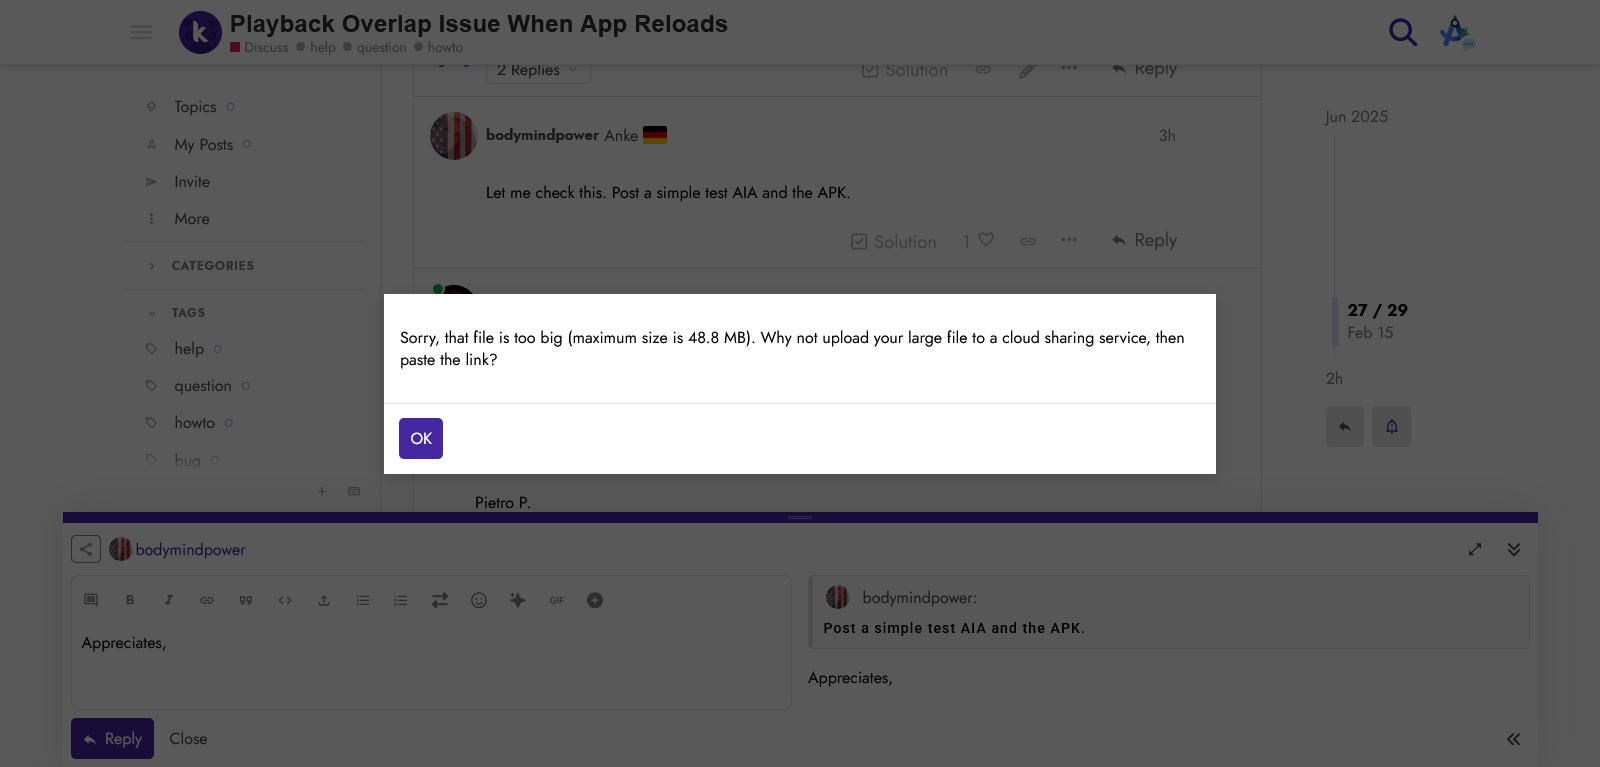Insert preformatted code with the code icon
Image resolution: width=1600 pixels, height=767 pixels.
pyautogui.click(x=285, y=600)
